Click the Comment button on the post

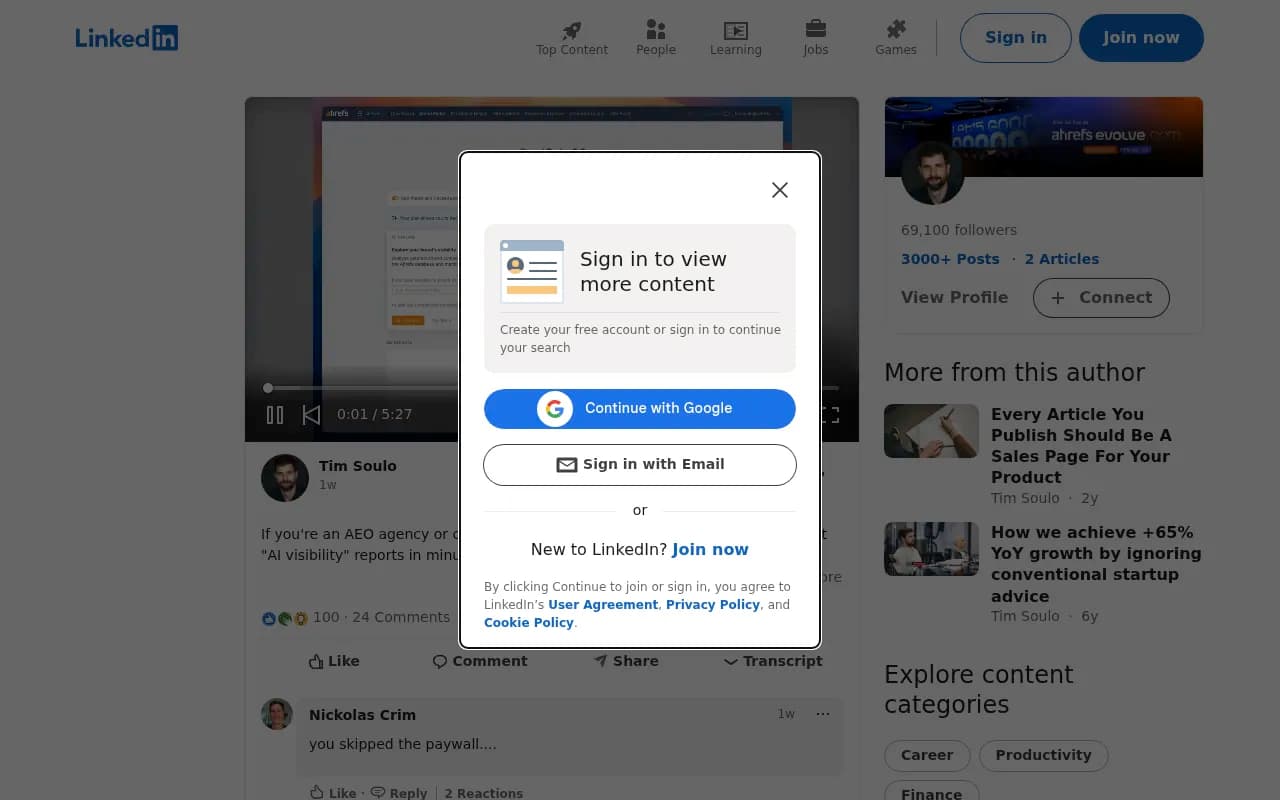[x=480, y=661]
